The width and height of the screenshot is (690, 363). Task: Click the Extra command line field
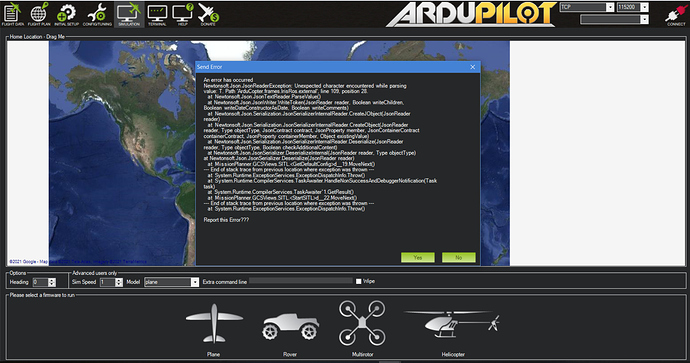301,281
